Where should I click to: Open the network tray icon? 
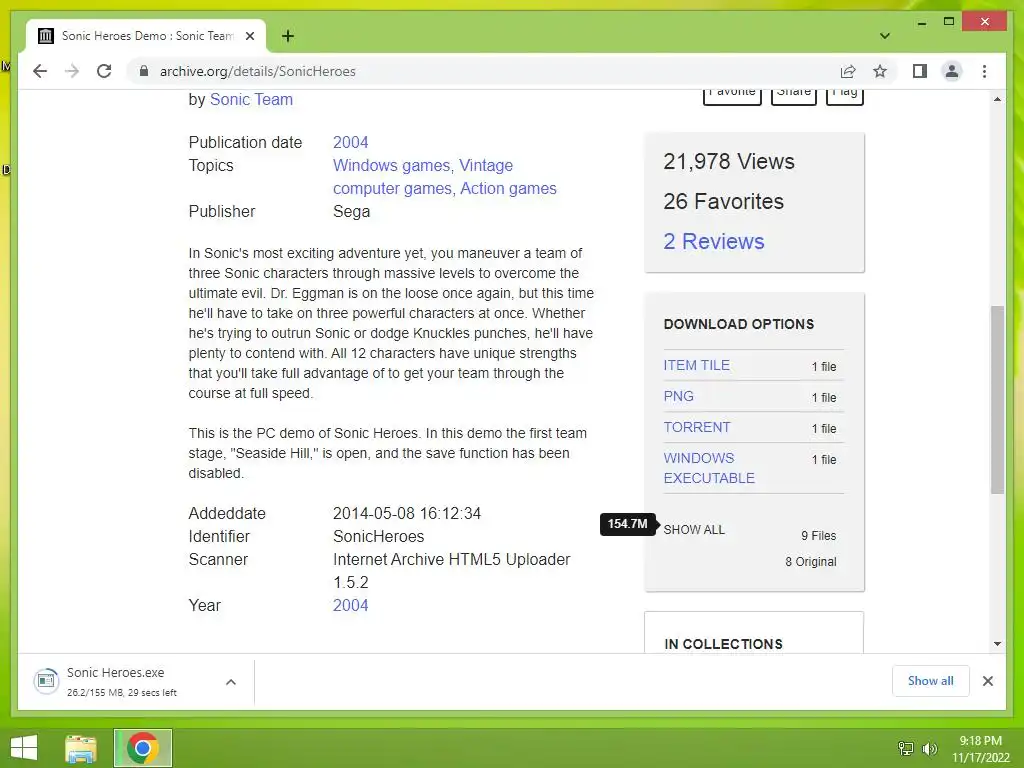click(906, 748)
